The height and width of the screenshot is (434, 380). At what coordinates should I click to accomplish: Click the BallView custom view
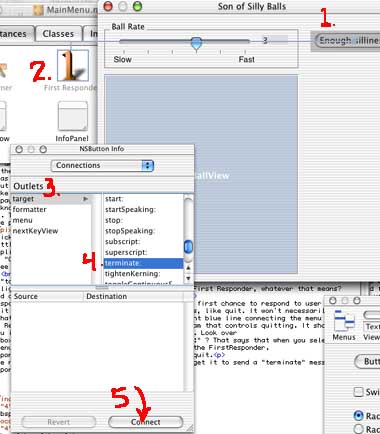[x=201, y=174]
